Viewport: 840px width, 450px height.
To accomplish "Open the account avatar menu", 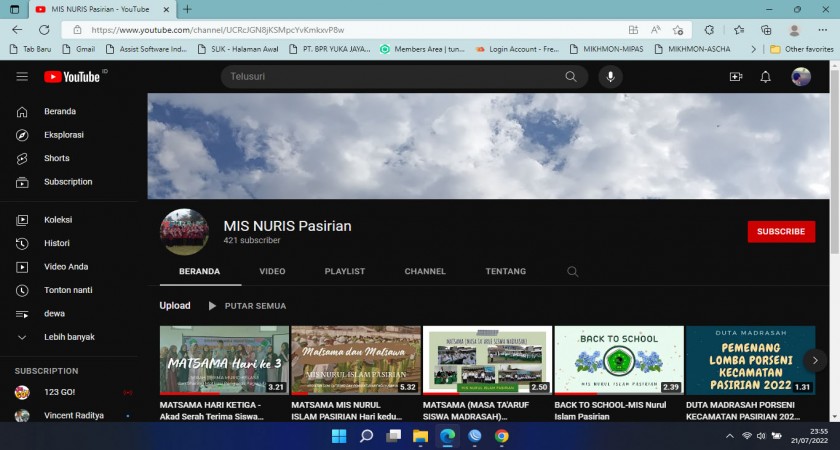I will point(801,77).
